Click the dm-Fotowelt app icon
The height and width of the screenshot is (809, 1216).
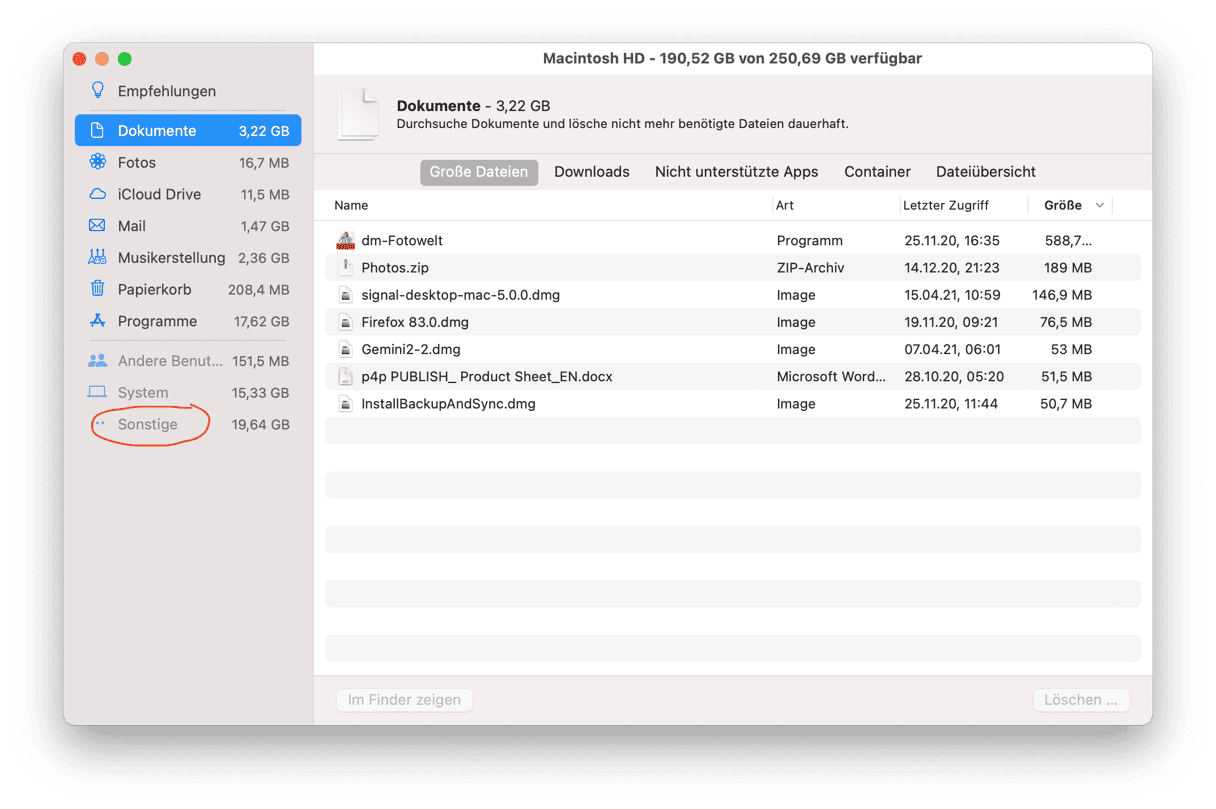coord(345,241)
